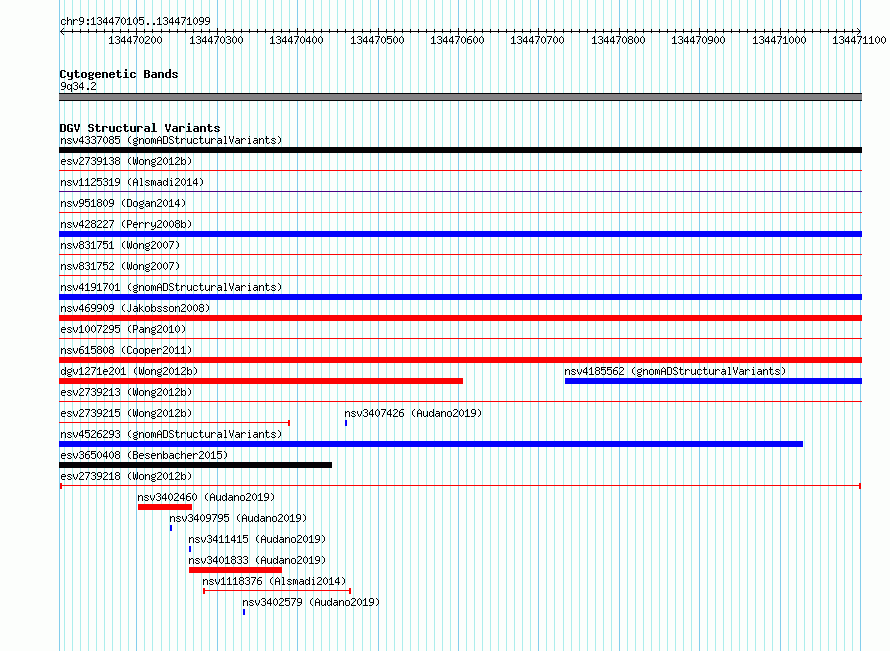The width and height of the screenshot is (890, 651).
Task: Open variant esv2739213 (Wong2012b)
Action: (126, 392)
